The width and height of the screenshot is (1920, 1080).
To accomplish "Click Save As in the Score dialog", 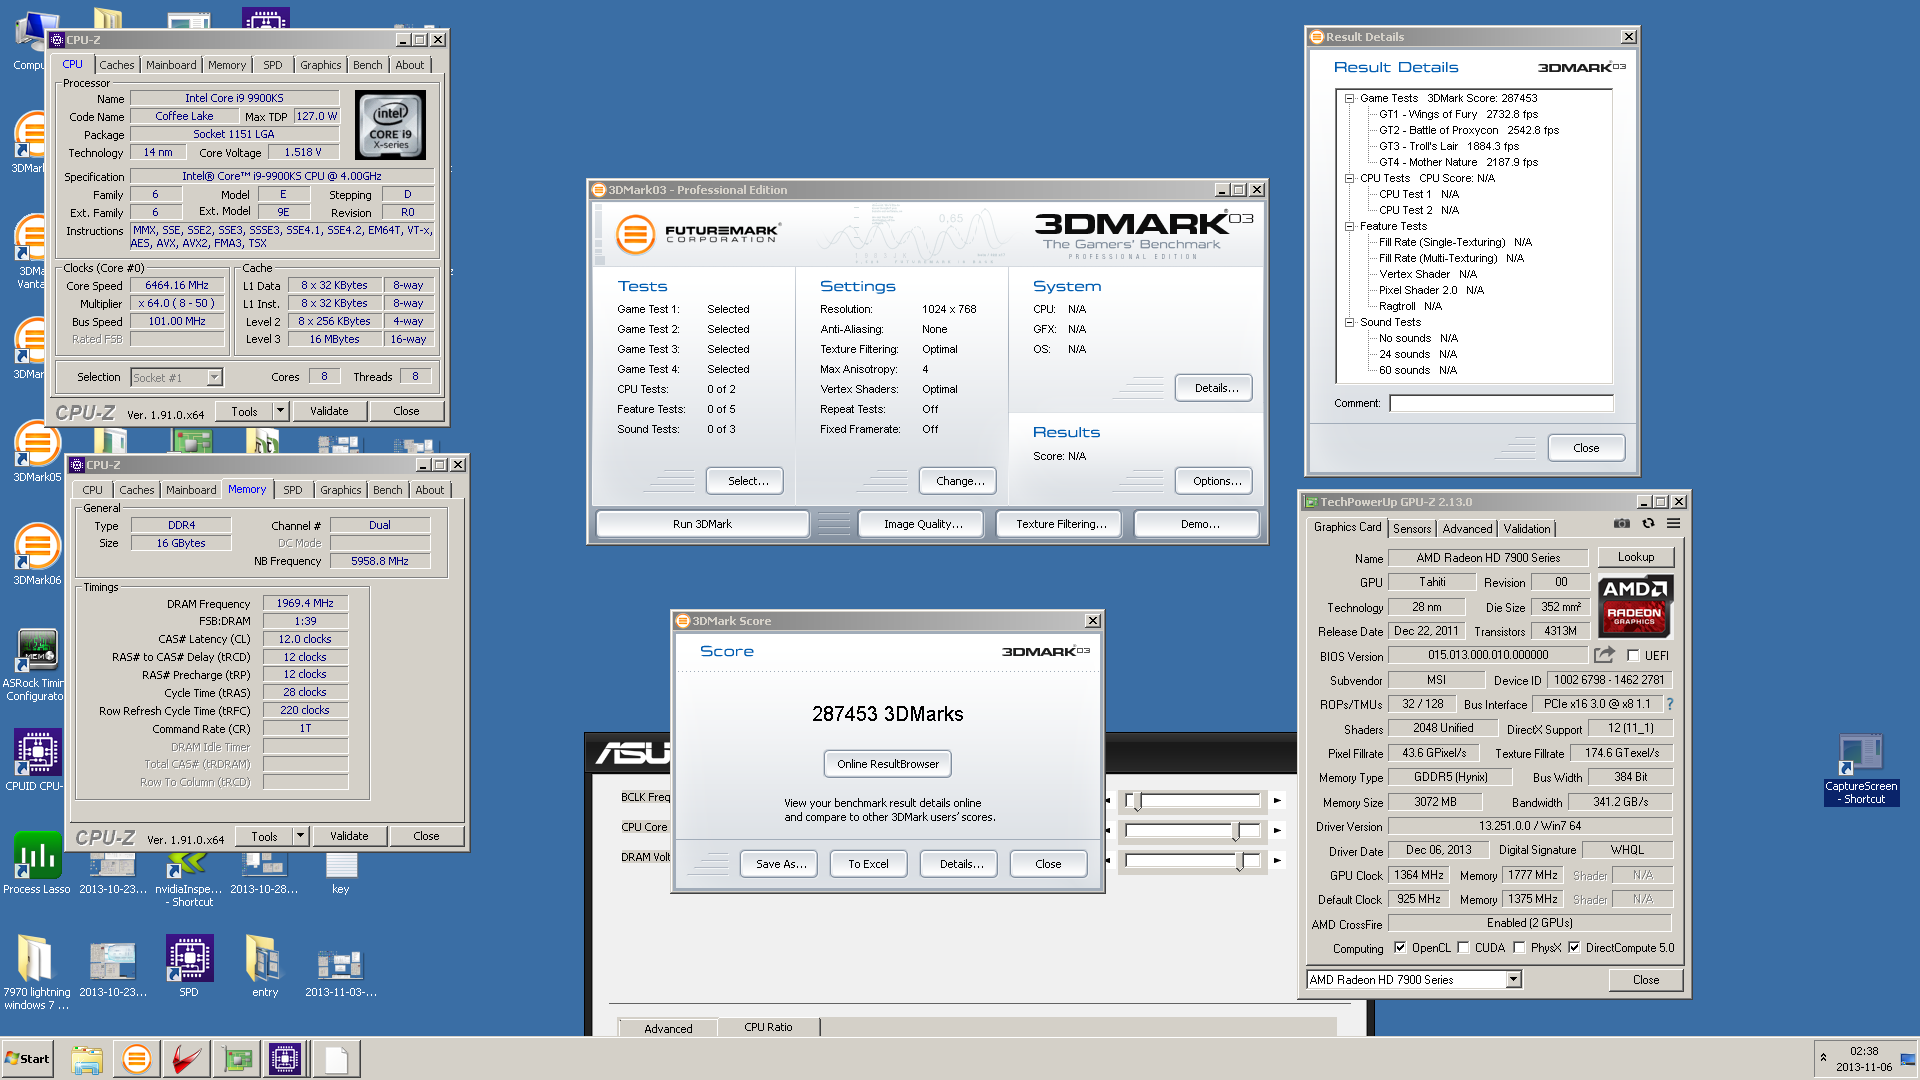I will (x=781, y=864).
